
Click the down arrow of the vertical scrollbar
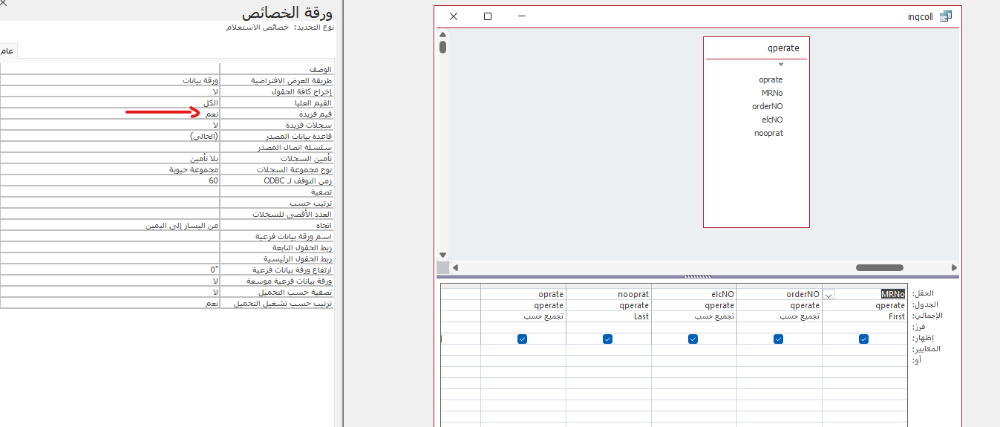442,254
